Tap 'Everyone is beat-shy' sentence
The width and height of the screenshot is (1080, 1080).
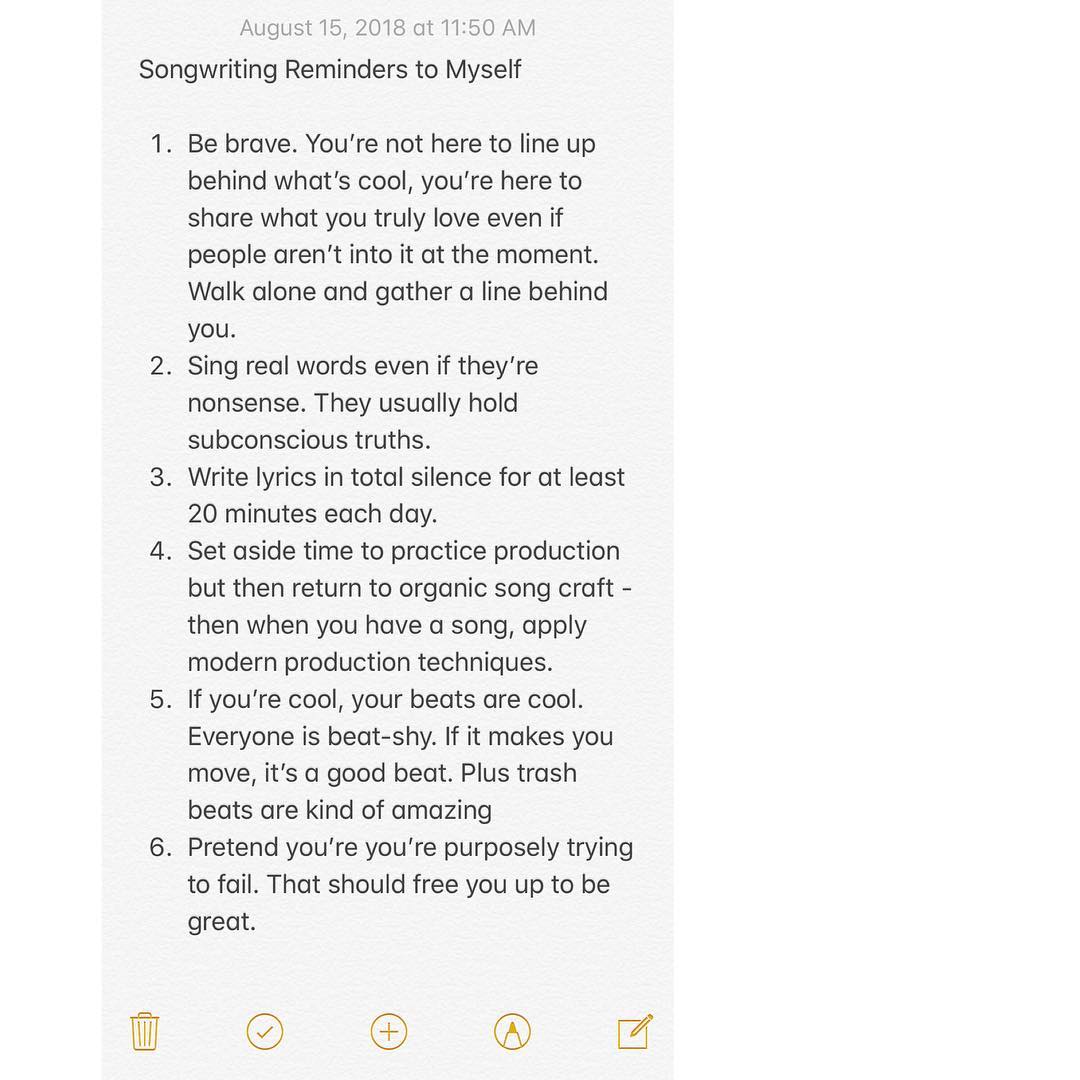click(312, 736)
